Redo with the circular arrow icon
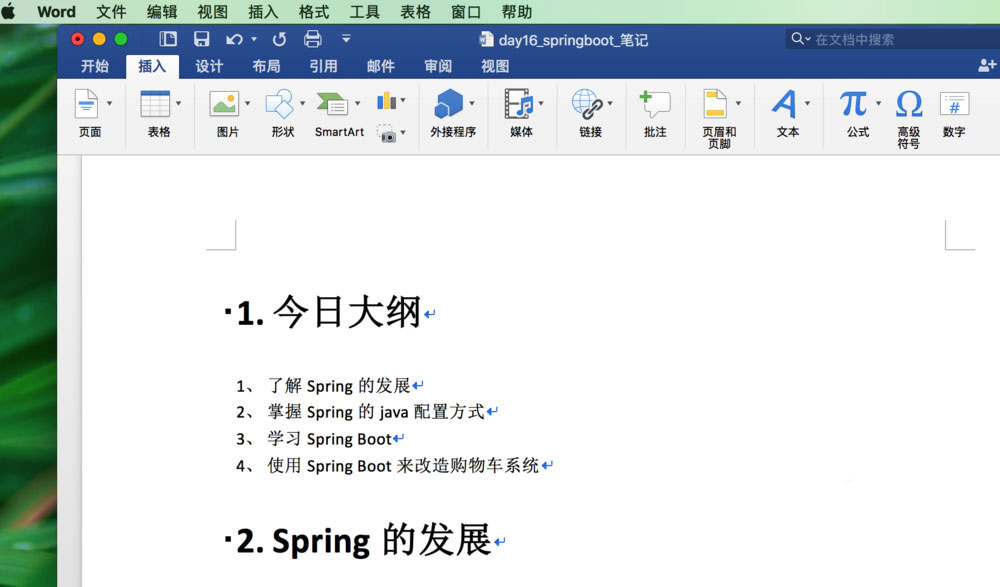The image size is (1000, 587). (x=279, y=40)
